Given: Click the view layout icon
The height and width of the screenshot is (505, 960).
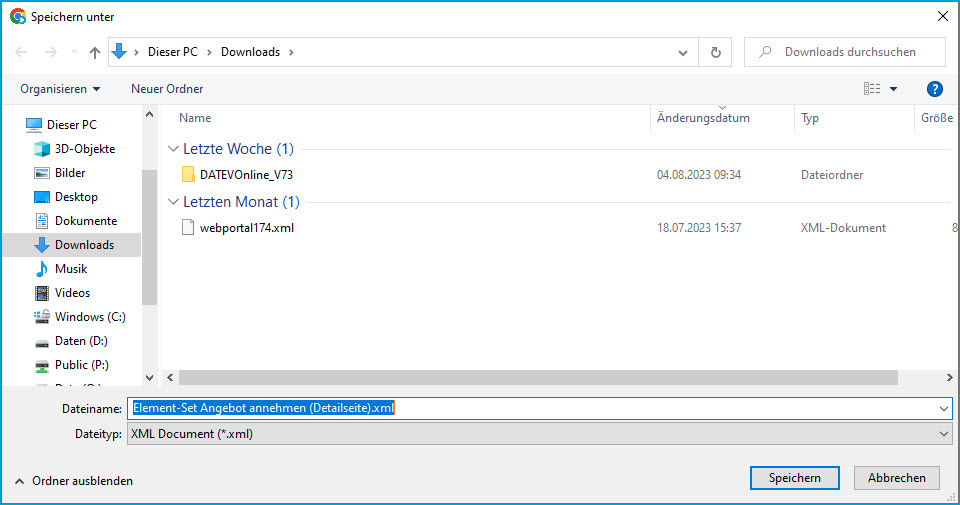Looking at the screenshot, I should click(872, 89).
